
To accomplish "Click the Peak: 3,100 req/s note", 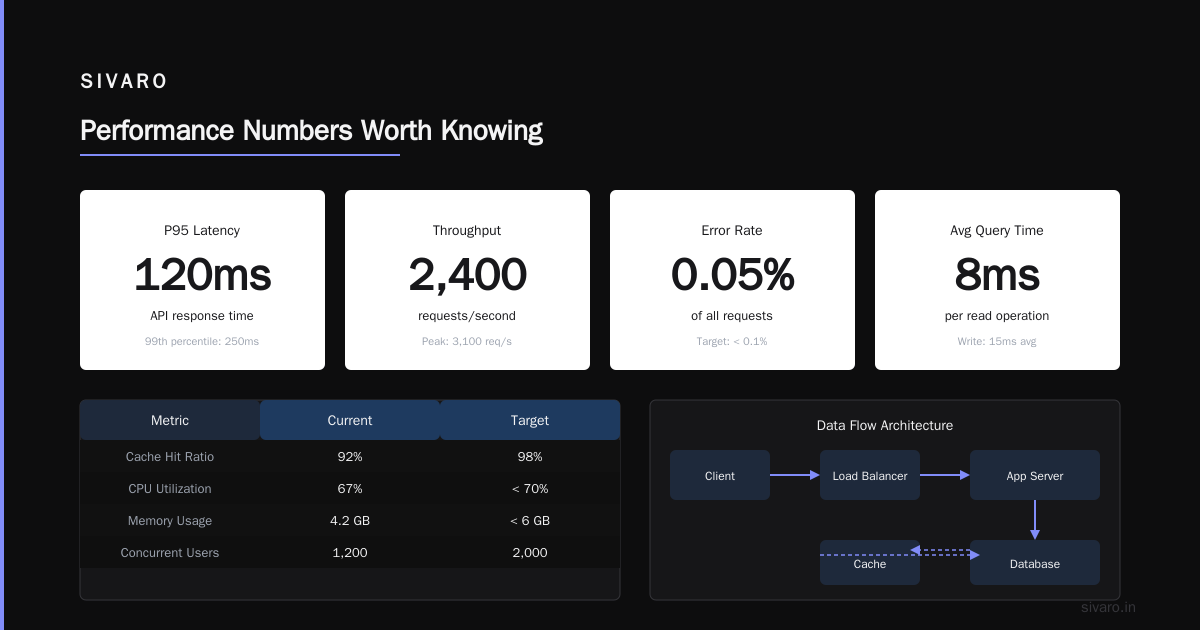I will tap(467, 341).
